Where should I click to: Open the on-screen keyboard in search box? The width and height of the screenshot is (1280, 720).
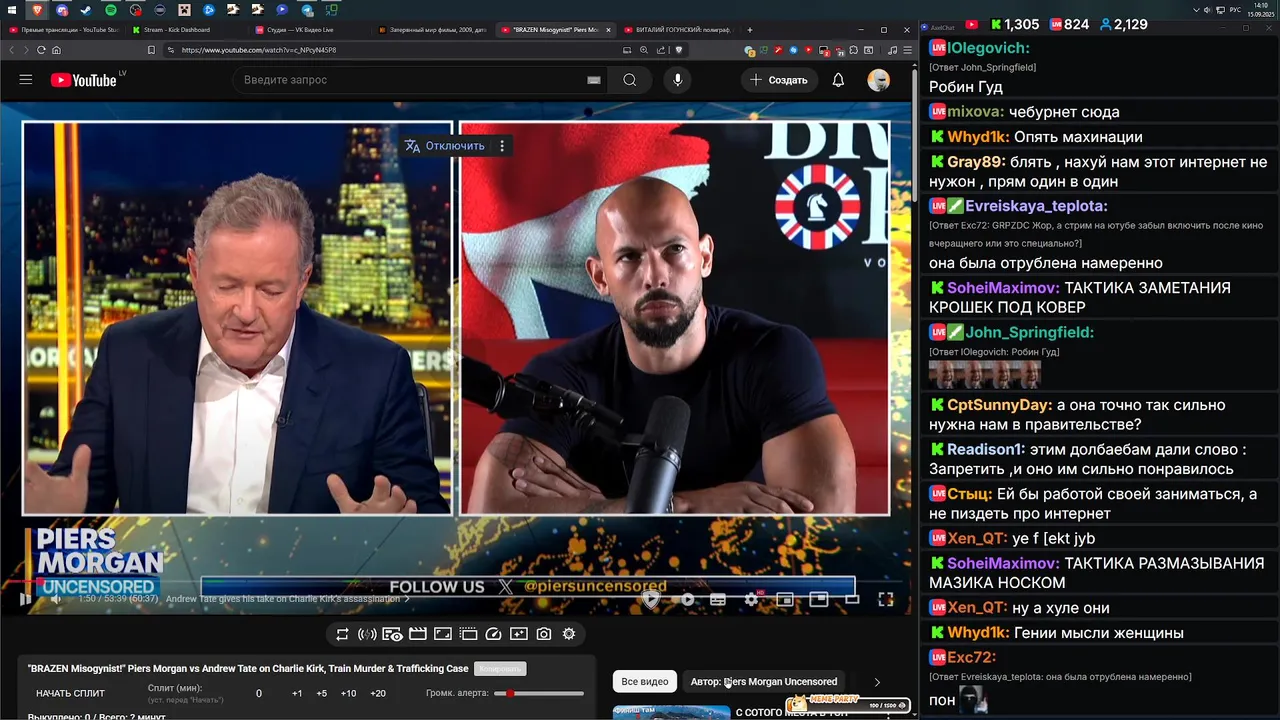(594, 80)
